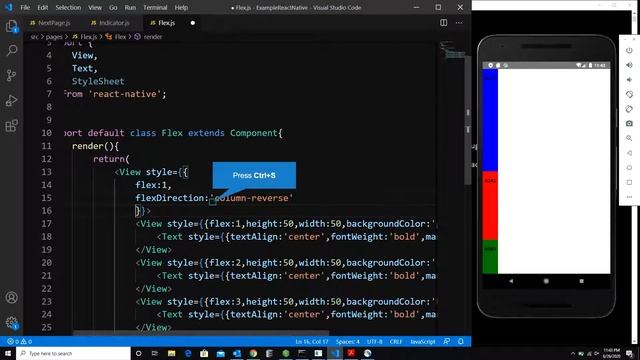The image size is (640, 360).
Task: Open the Search view in activity bar
Action: pyautogui.click(x=11, y=51)
